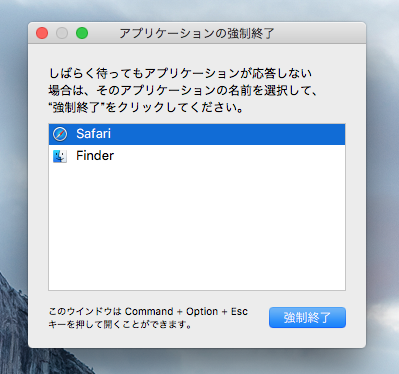Click the Safari compass icon
This screenshot has height=374, width=399.
pyautogui.click(x=60, y=134)
